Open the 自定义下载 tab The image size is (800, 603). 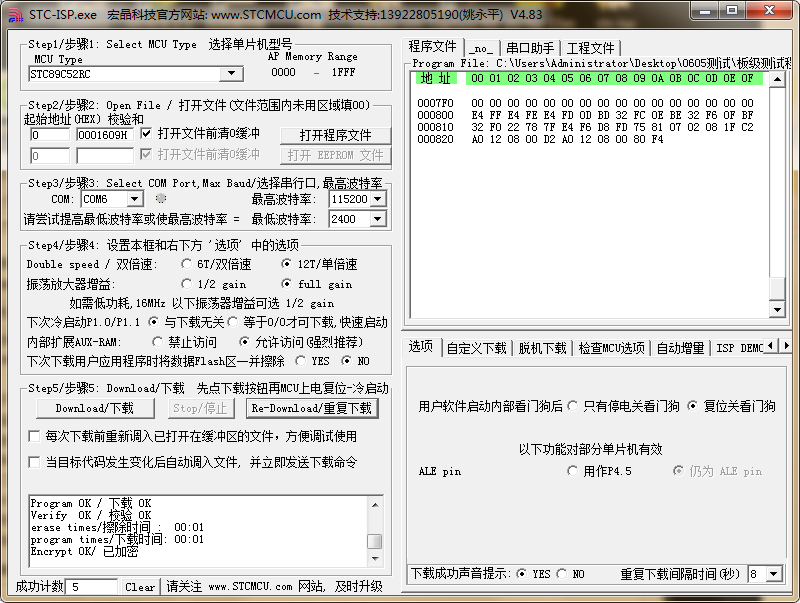point(477,348)
